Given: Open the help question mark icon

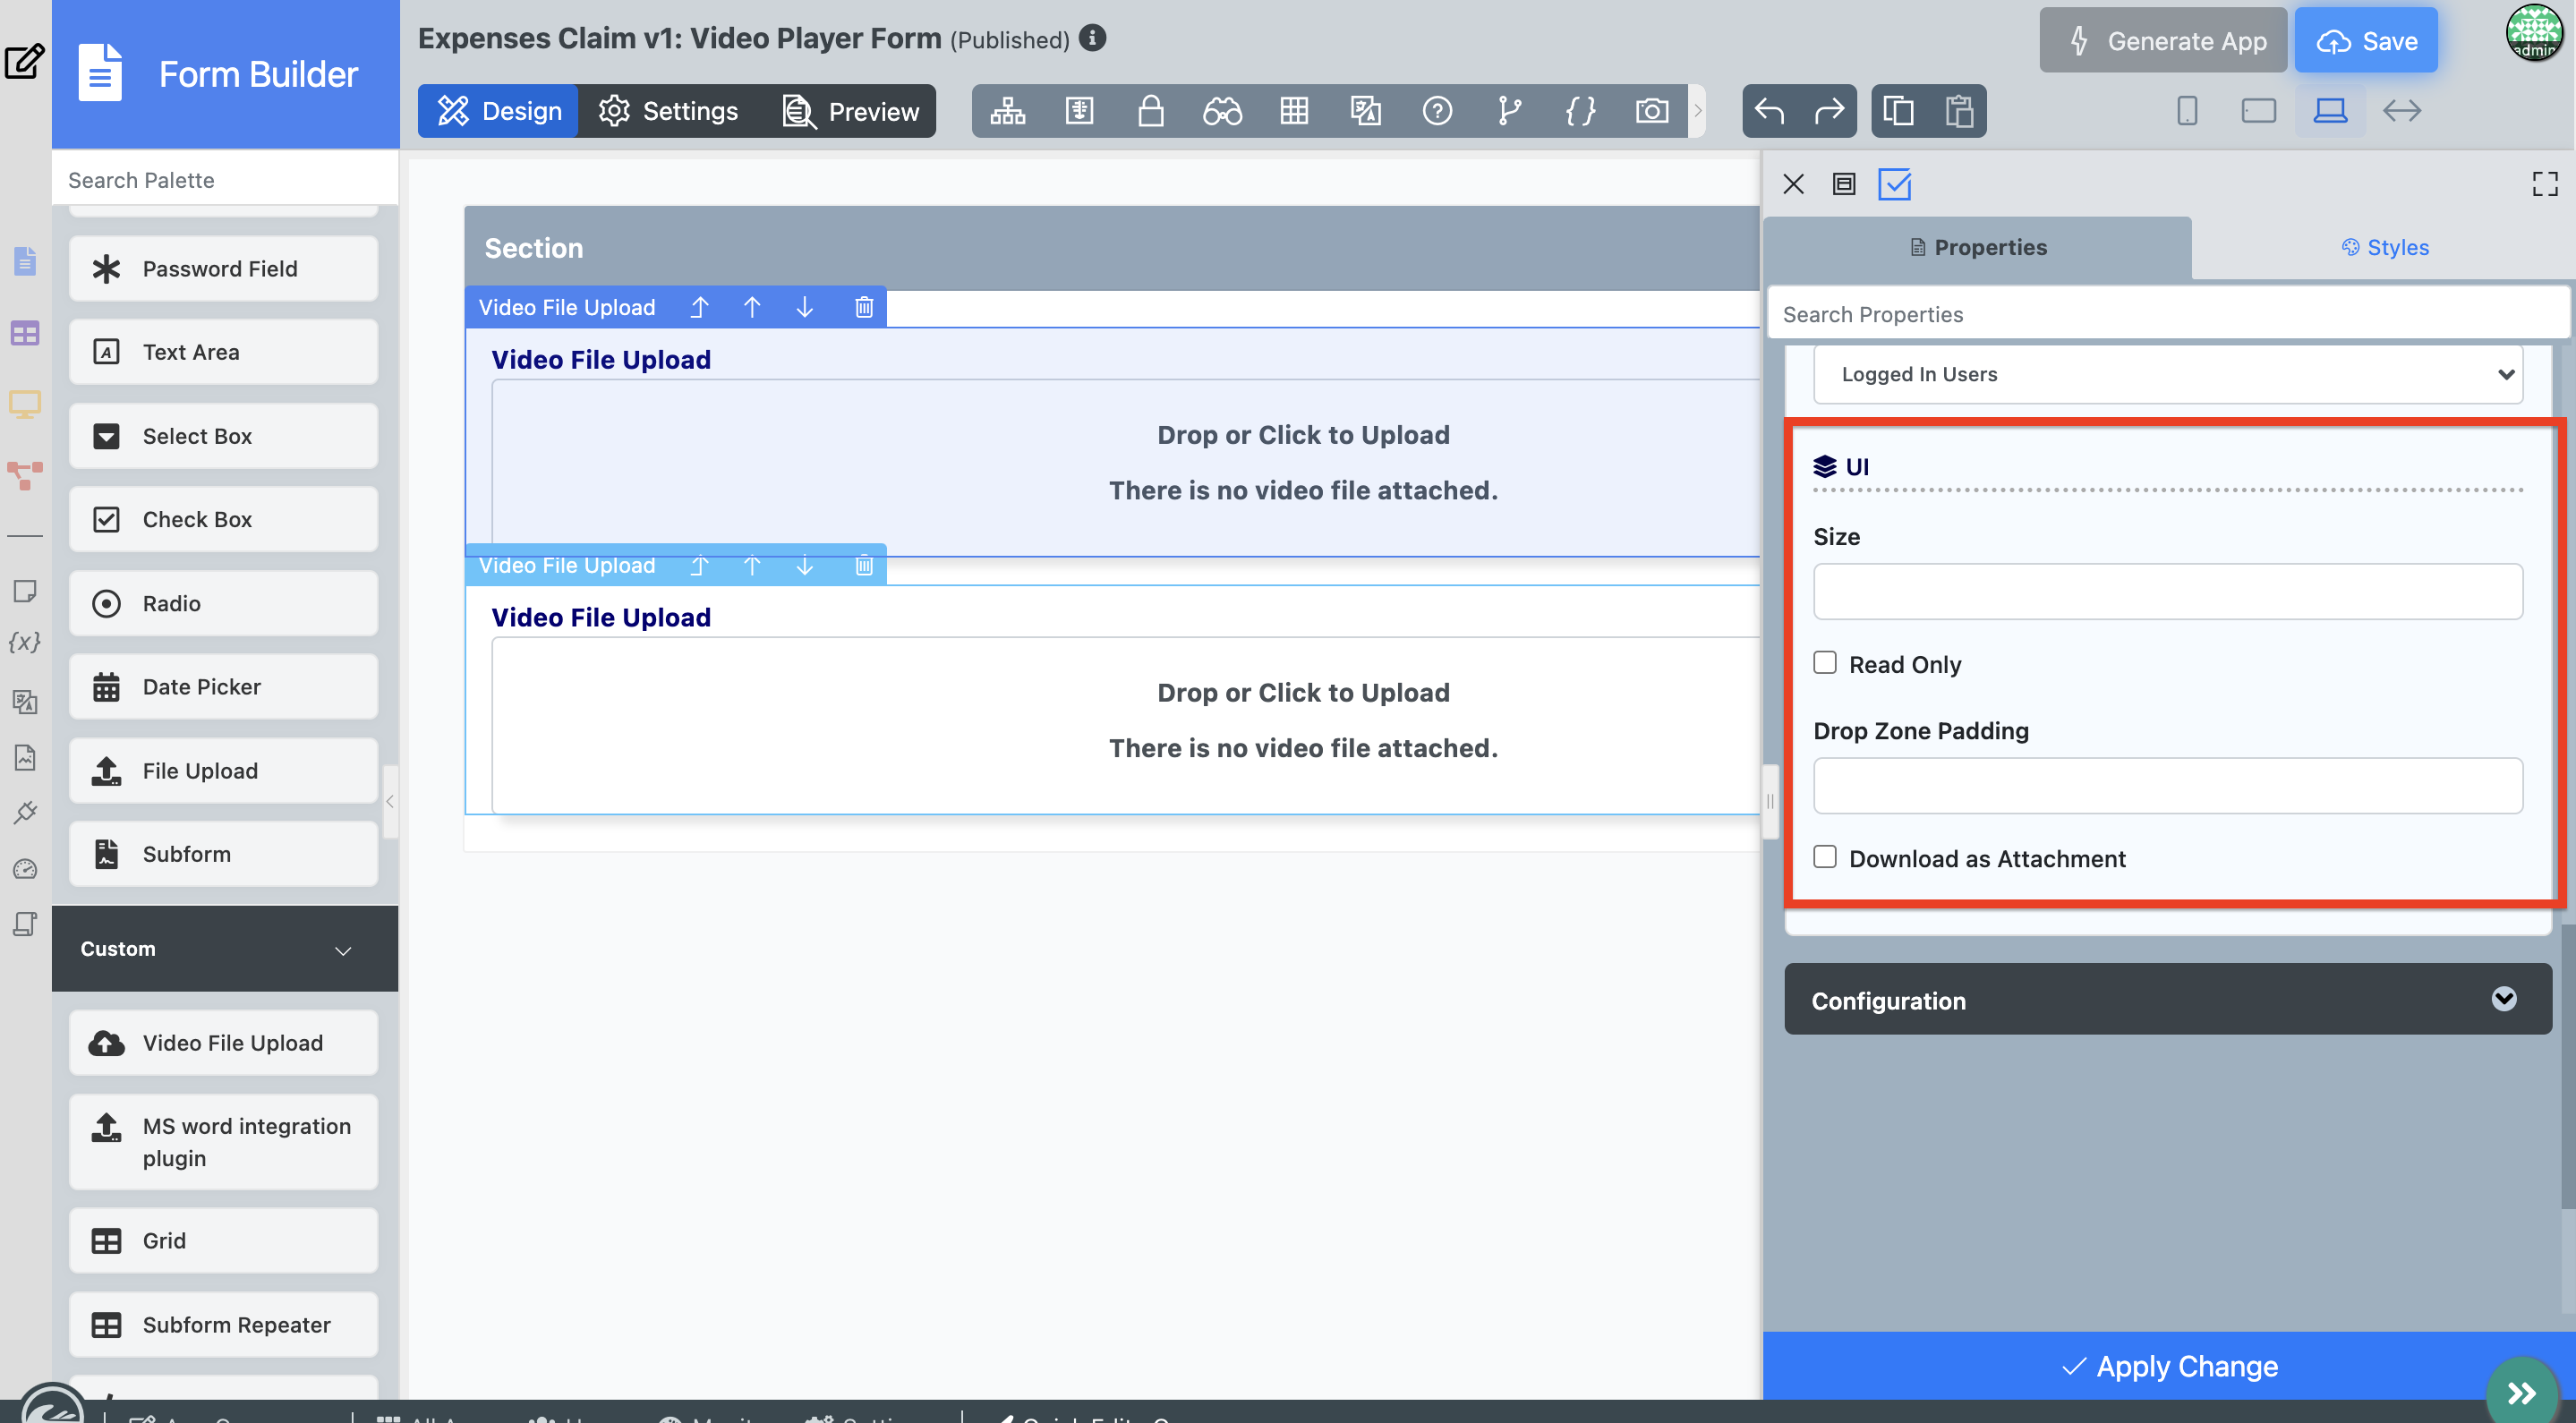Looking at the screenshot, I should click(1437, 111).
